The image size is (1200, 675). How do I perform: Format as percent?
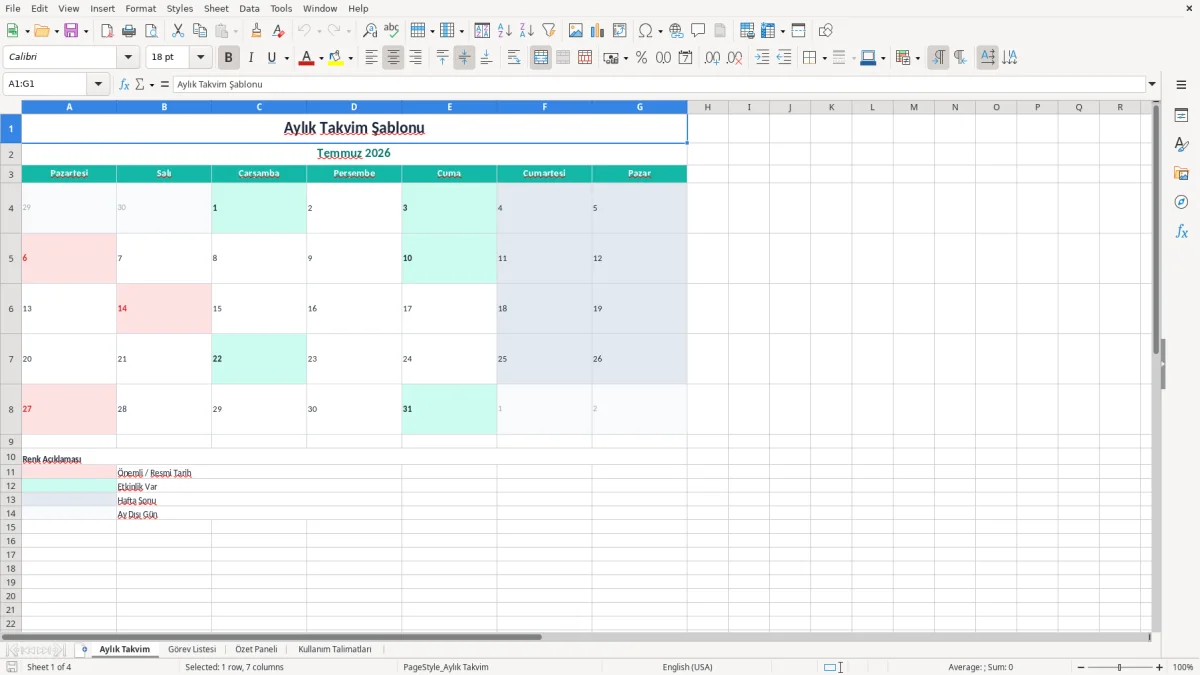(642, 58)
